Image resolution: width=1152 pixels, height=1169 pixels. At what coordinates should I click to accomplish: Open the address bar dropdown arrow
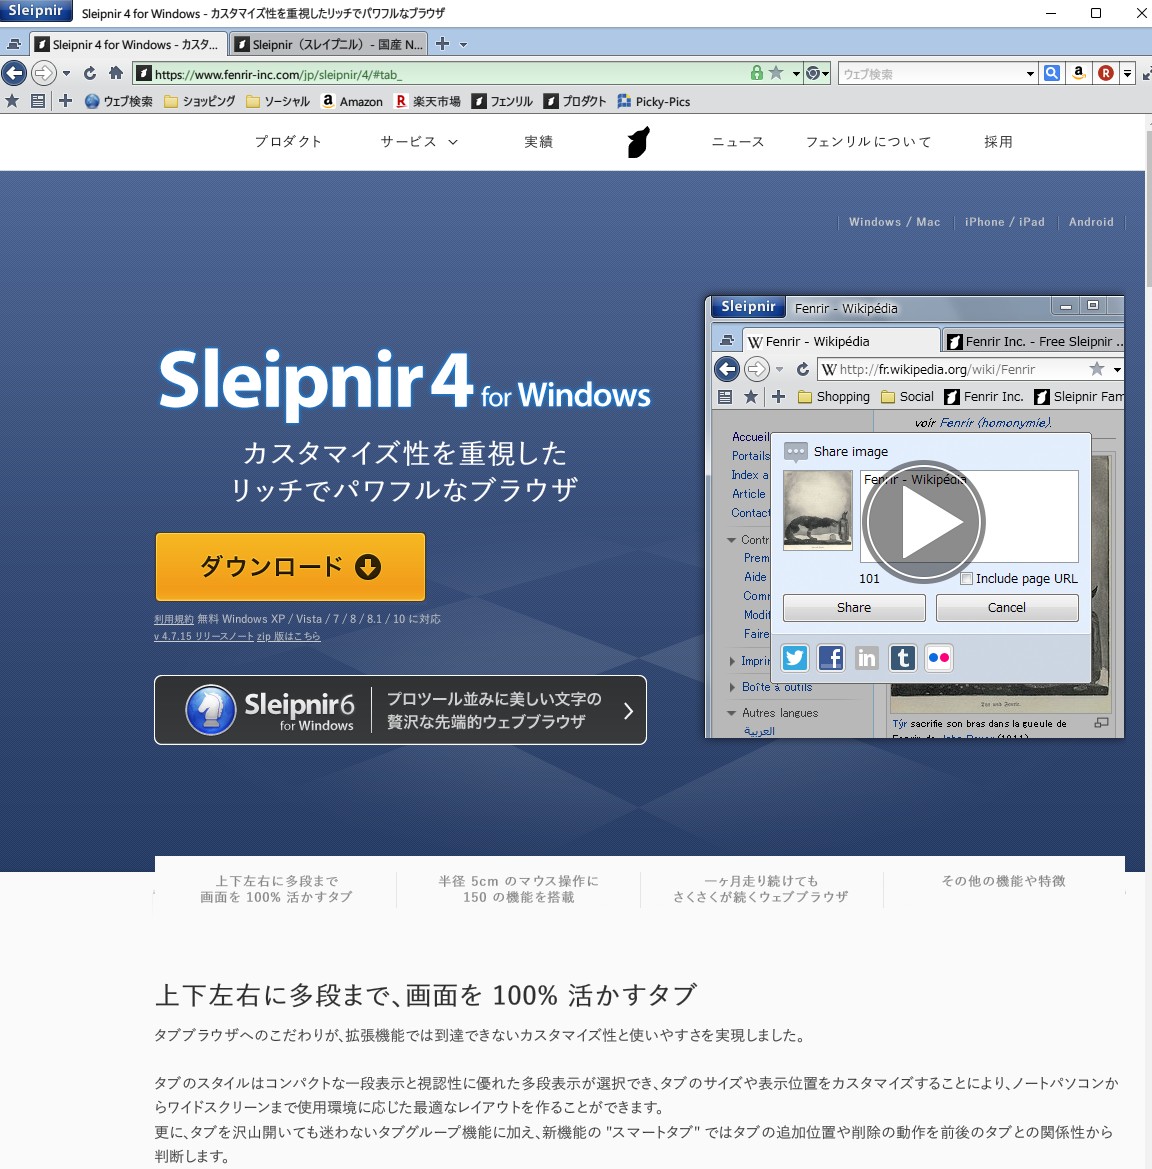(796, 73)
